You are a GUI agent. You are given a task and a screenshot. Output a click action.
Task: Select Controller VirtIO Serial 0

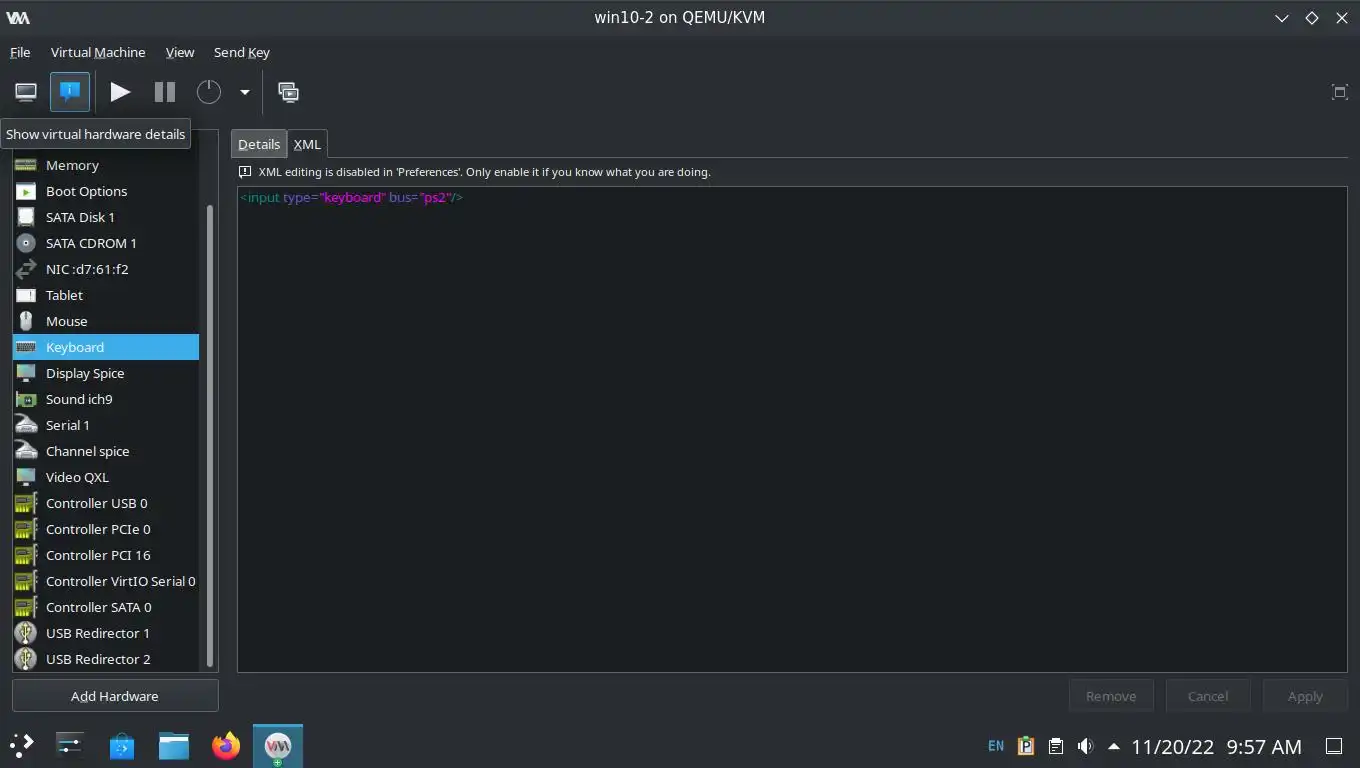coord(106,581)
